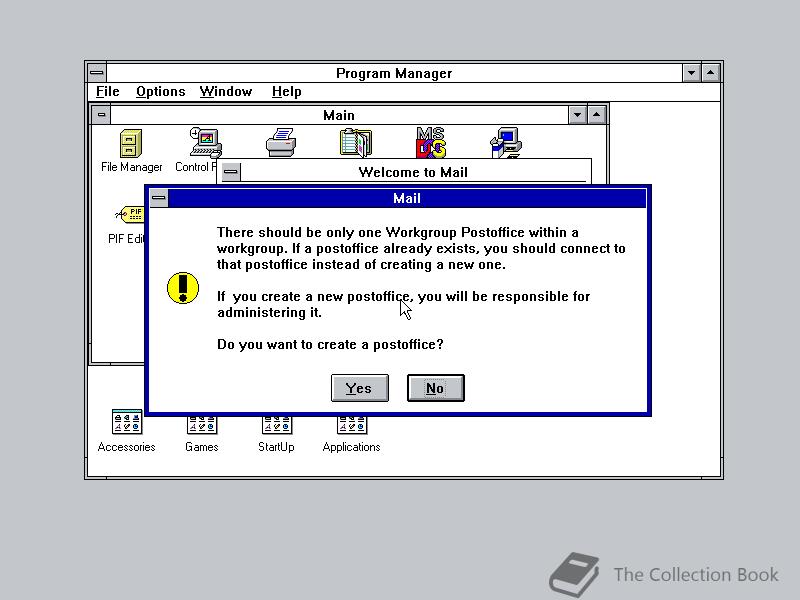The width and height of the screenshot is (800, 600).
Task: Open the Welcome to Mail control menu box
Action: click(x=231, y=171)
